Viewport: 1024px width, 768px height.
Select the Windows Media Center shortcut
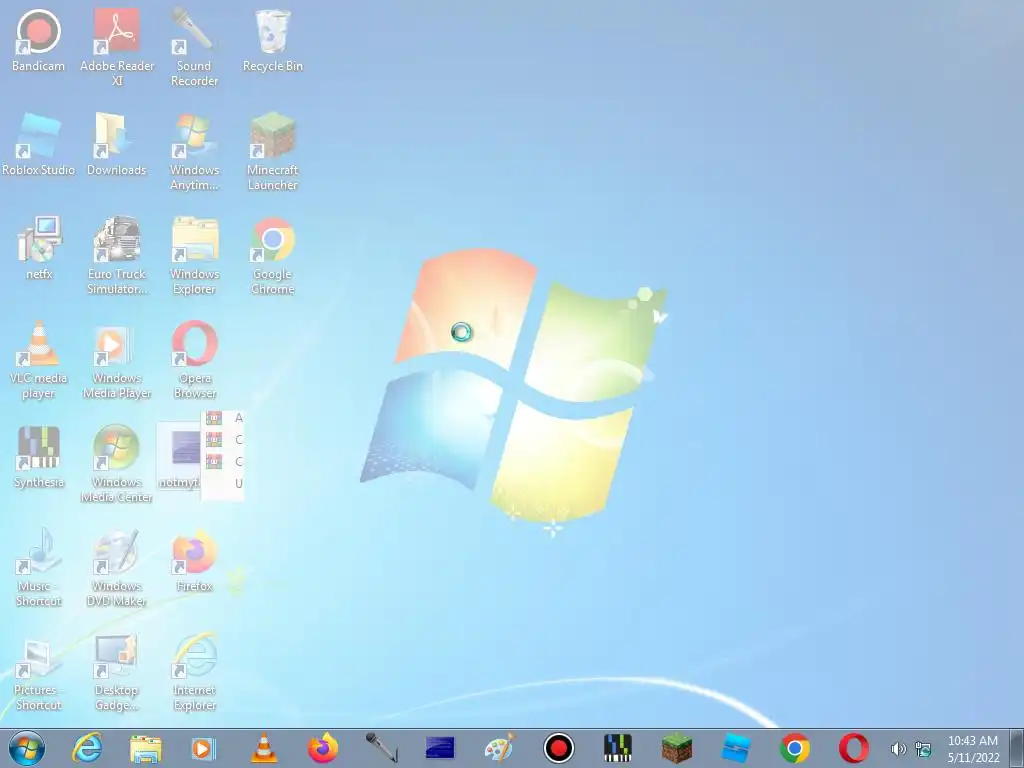117,464
